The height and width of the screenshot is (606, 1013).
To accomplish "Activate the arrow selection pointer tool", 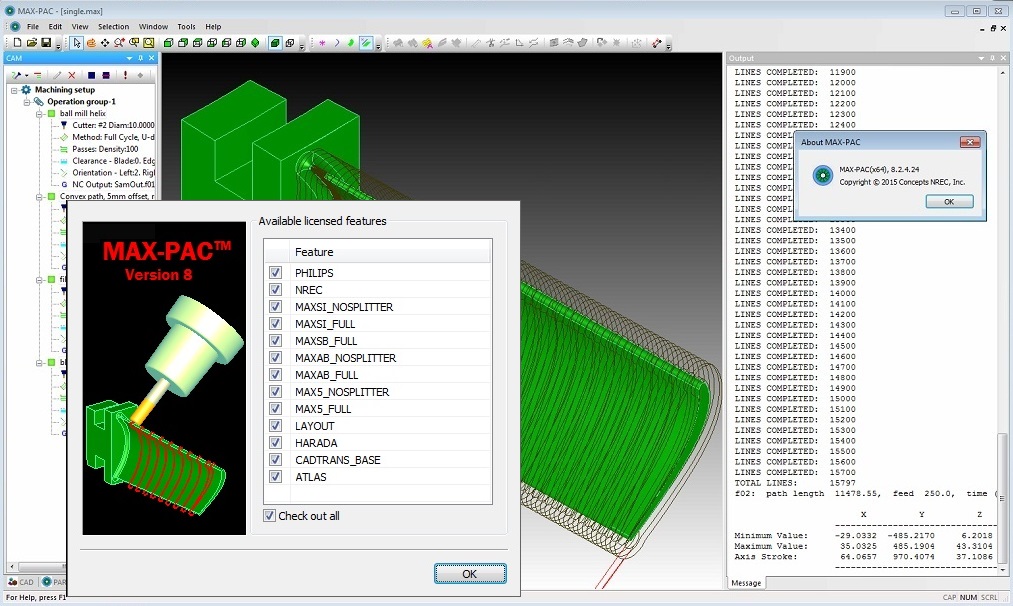I will 77,43.
